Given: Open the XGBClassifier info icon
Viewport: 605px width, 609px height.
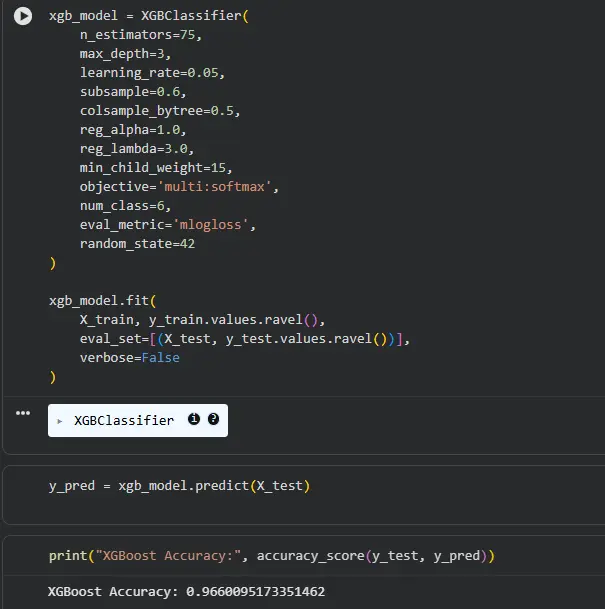Looking at the screenshot, I should click(194, 419).
